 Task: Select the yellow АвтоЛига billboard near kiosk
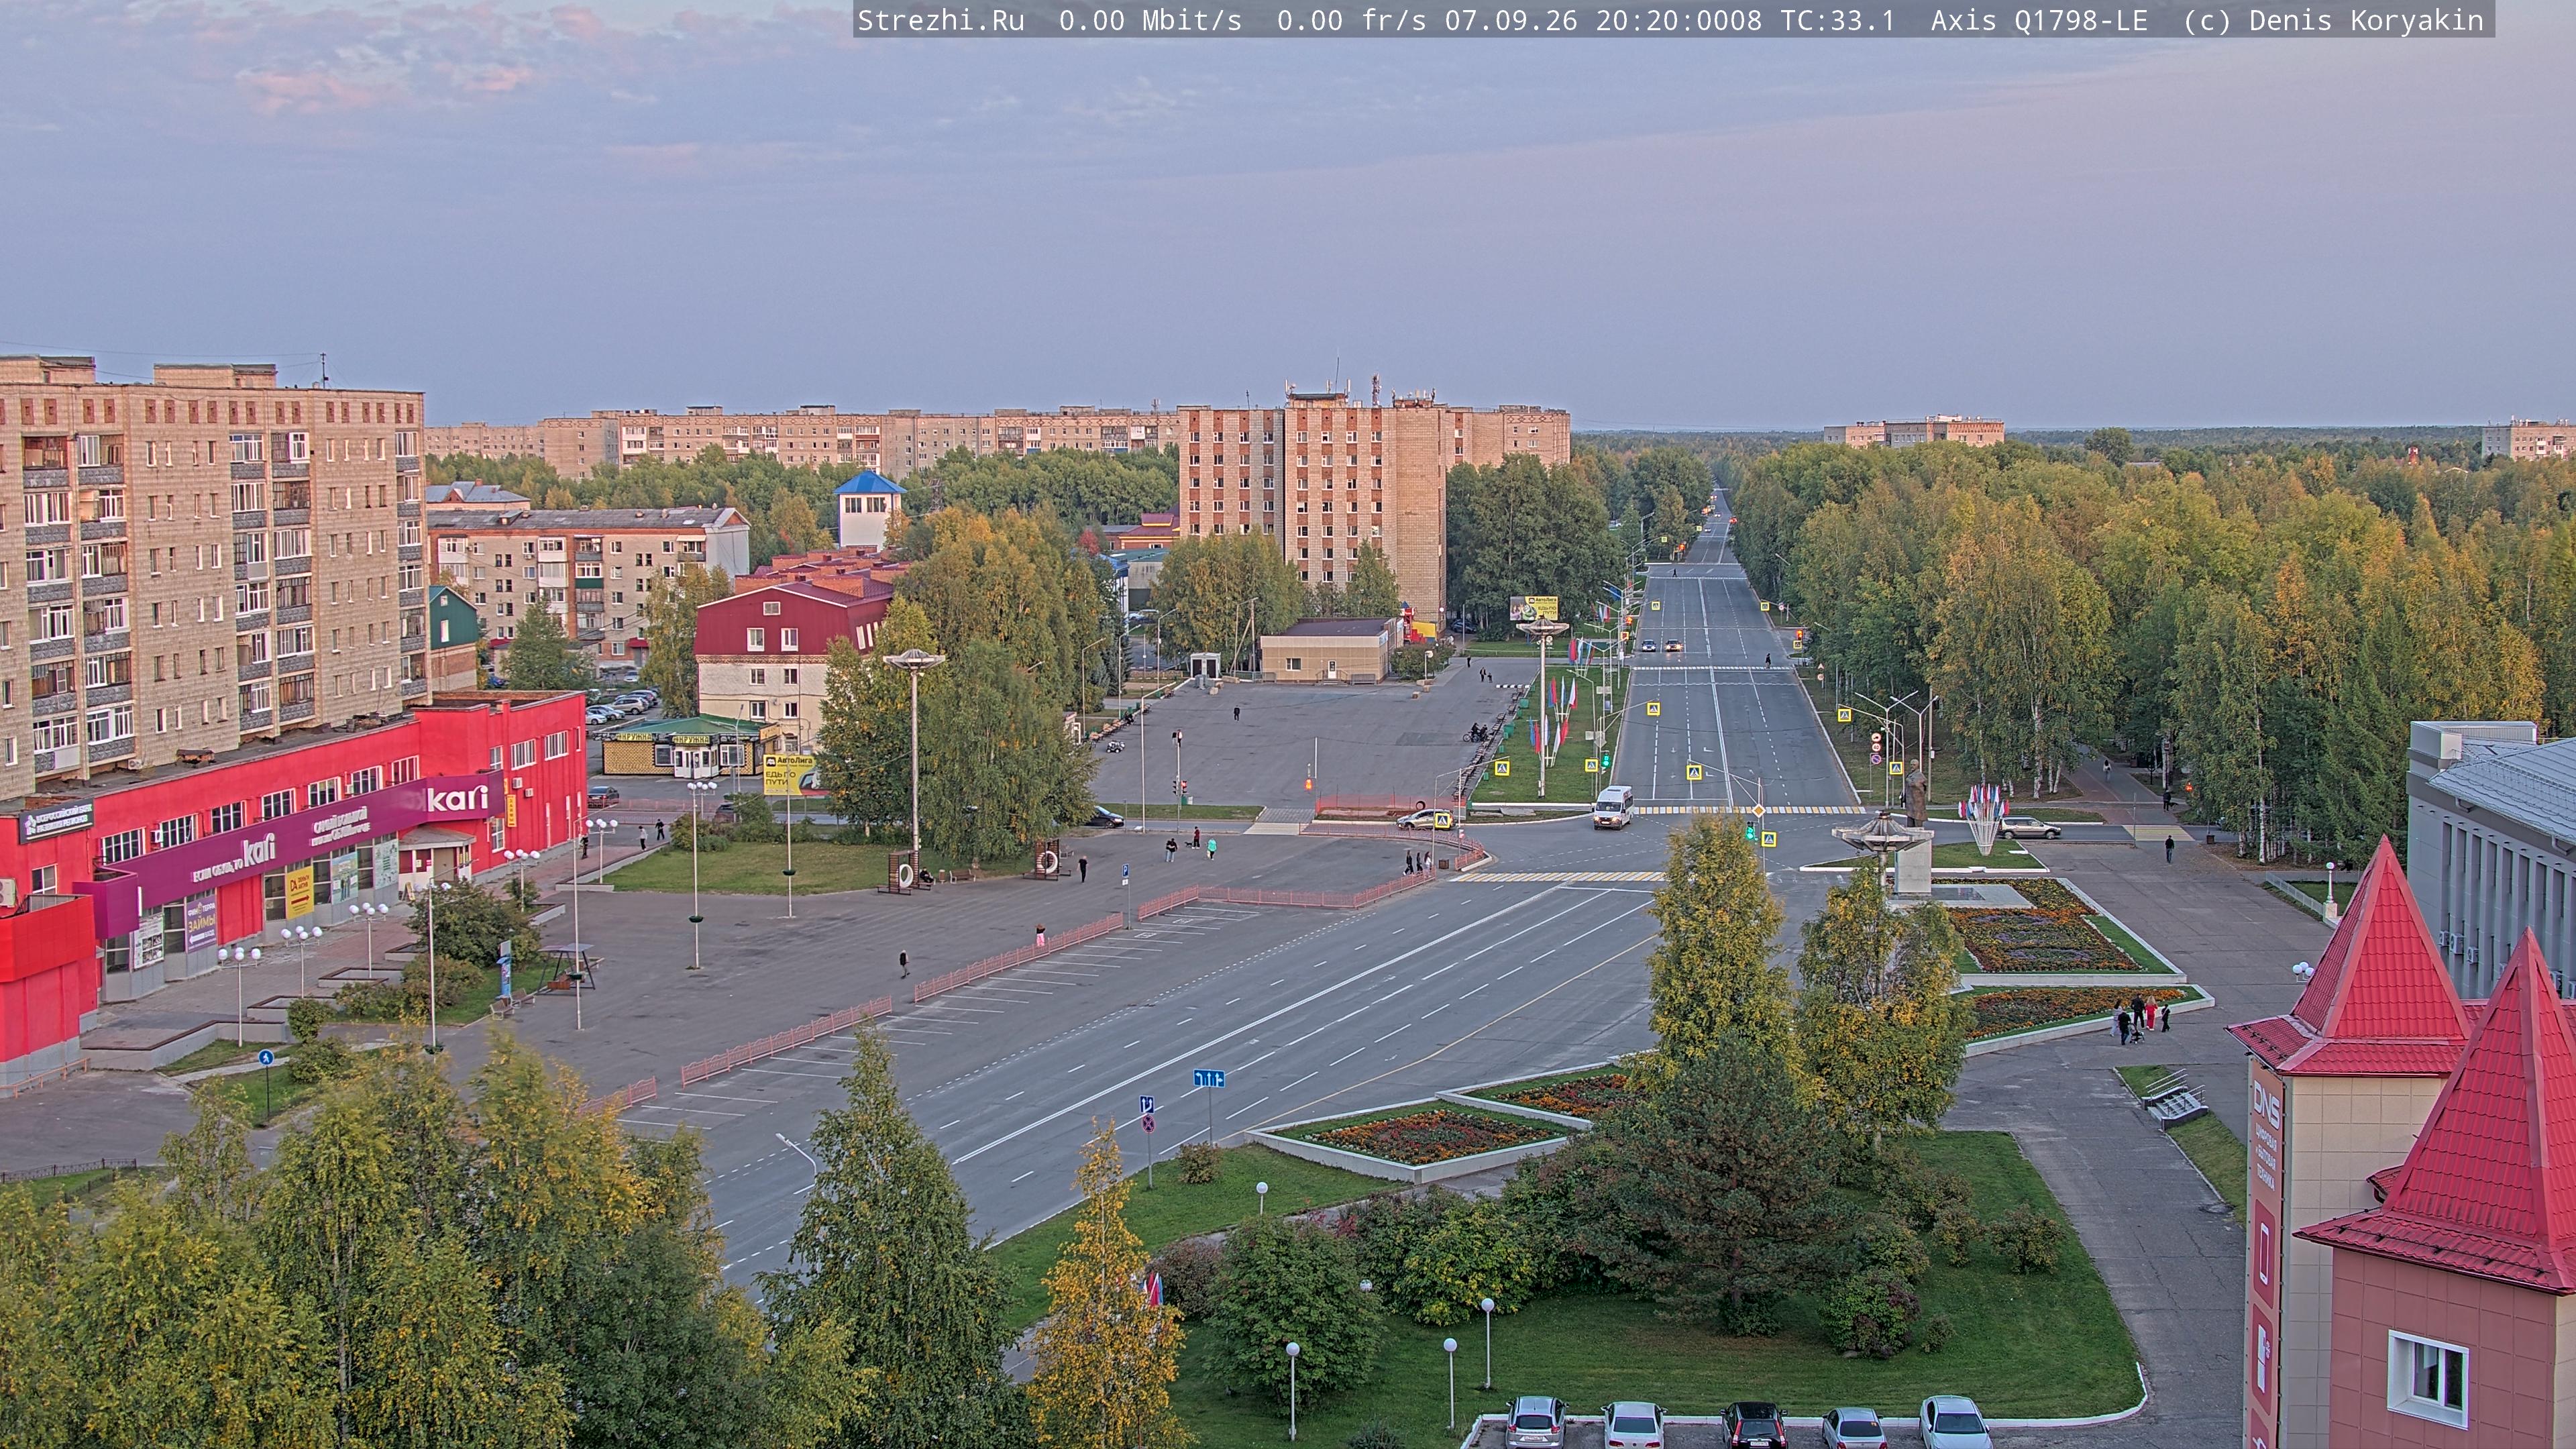[x=788, y=773]
